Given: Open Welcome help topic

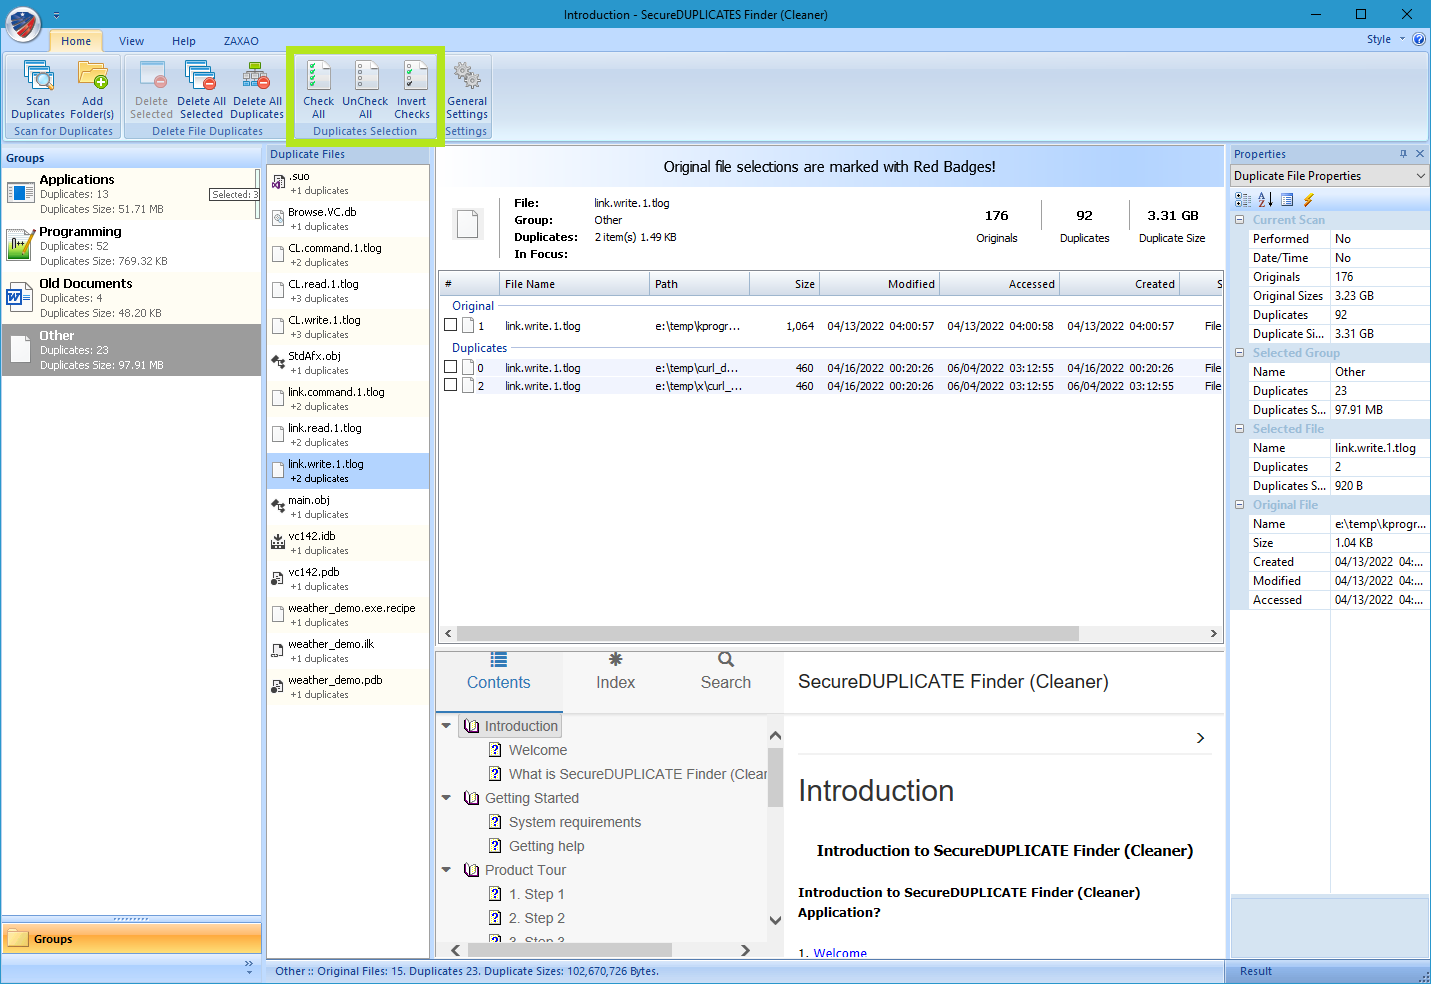Looking at the screenshot, I should 538,750.
